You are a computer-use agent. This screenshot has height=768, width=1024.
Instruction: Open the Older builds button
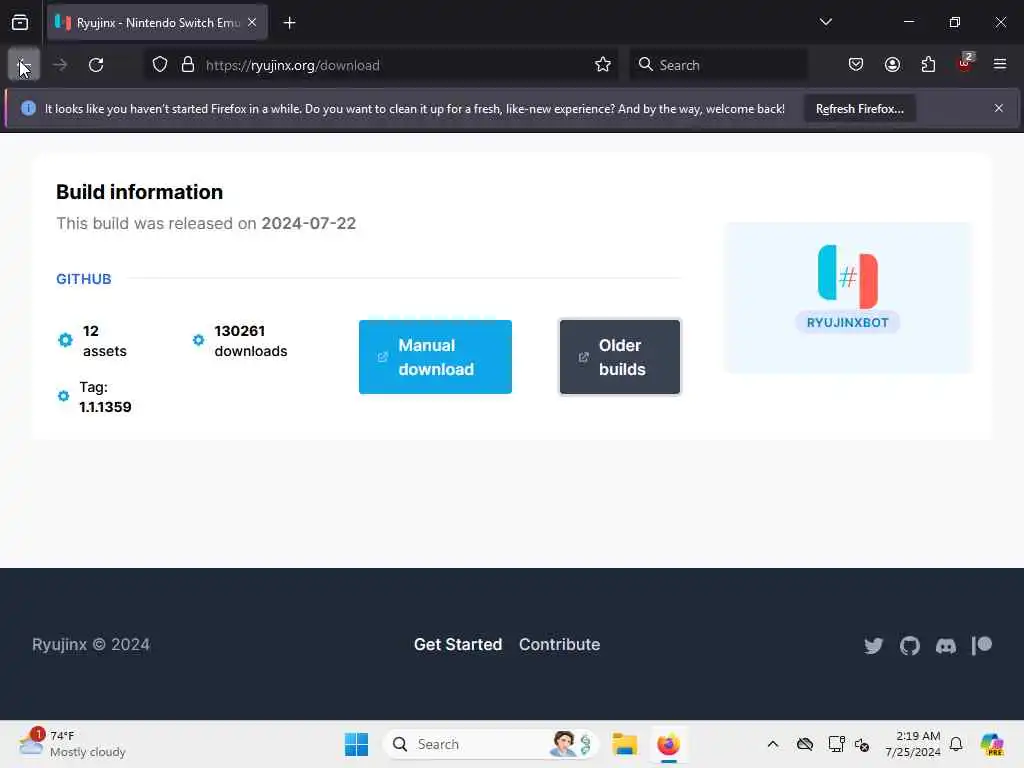click(620, 357)
